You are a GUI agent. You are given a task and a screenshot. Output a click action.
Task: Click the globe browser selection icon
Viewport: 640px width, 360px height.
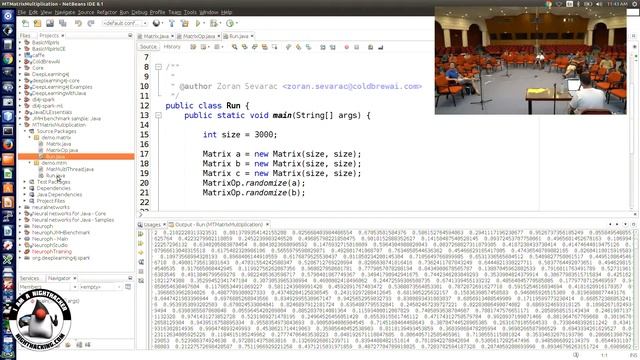coord(156,23)
